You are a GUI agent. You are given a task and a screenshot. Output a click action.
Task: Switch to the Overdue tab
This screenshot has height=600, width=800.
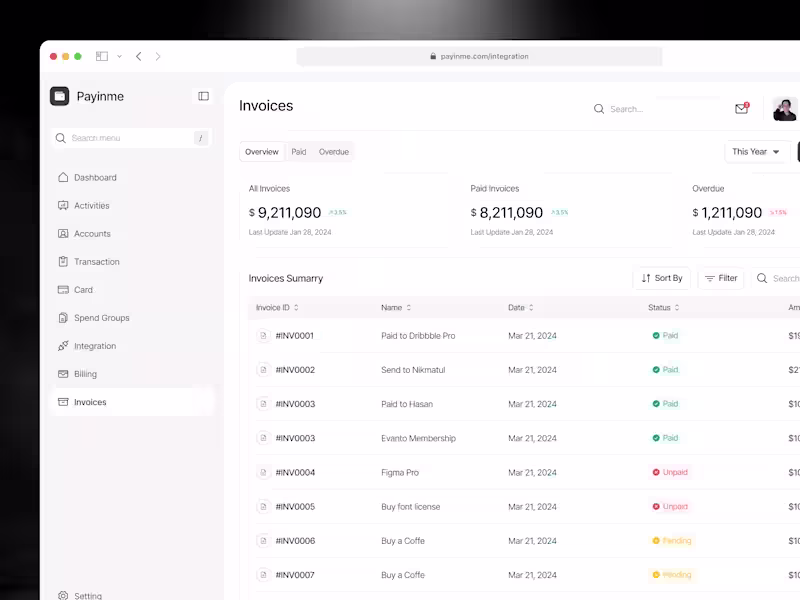(x=334, y=152)
